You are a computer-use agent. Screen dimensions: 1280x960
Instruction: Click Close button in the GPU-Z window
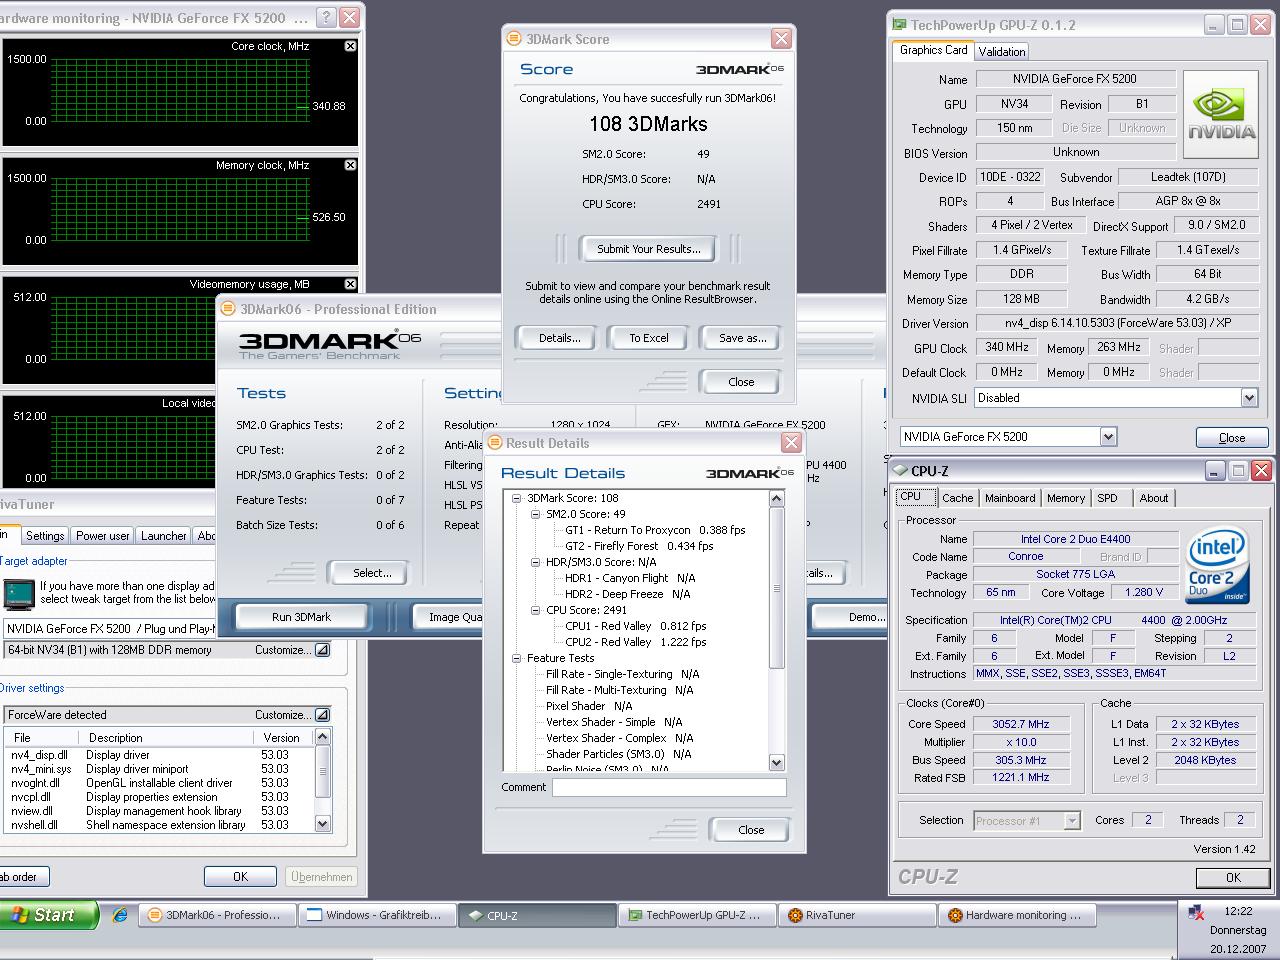point(1232,438)
